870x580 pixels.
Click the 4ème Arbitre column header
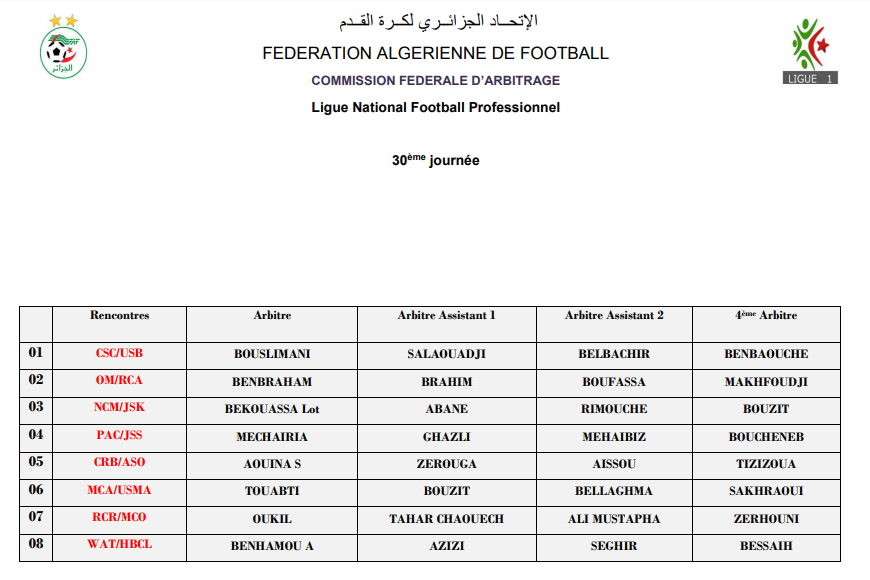pos(766,316)
